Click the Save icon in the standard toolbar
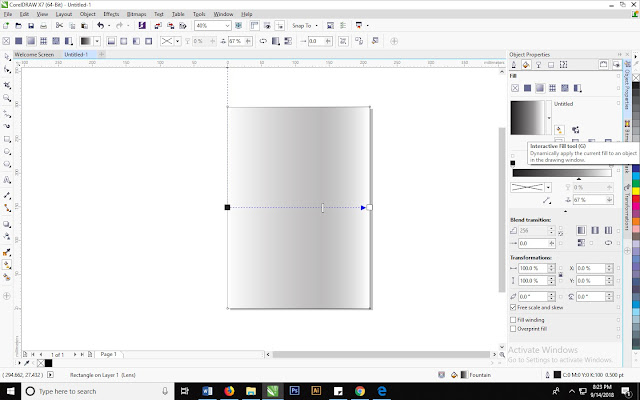The height and width of the screenshot is (400, 640). 33,27
